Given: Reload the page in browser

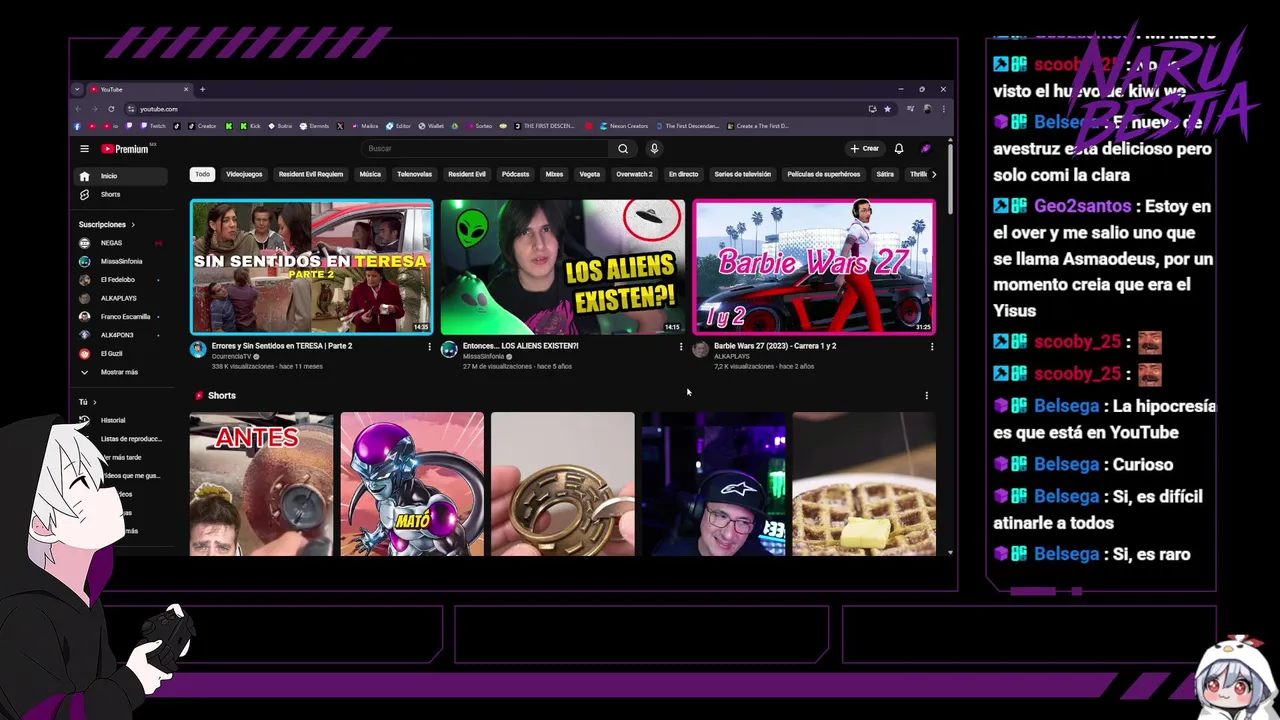Looking at the screenshot, I should (111, 109).
